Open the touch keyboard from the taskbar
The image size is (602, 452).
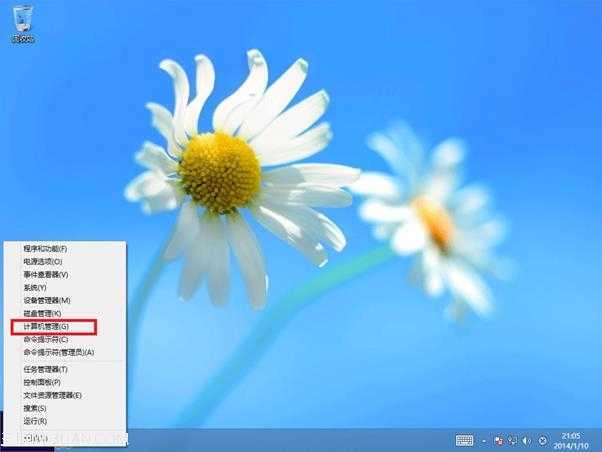(464, 440)
